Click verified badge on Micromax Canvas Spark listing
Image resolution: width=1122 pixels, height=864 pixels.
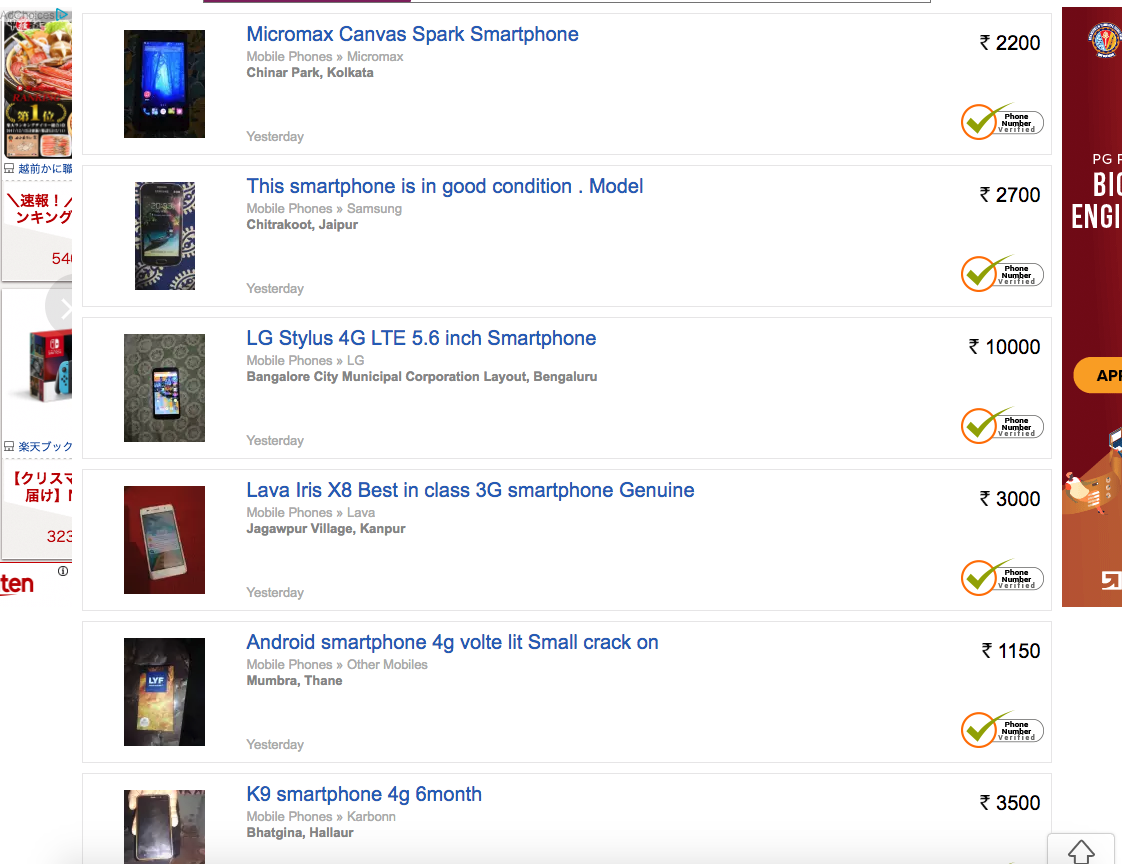(1002, 122)
